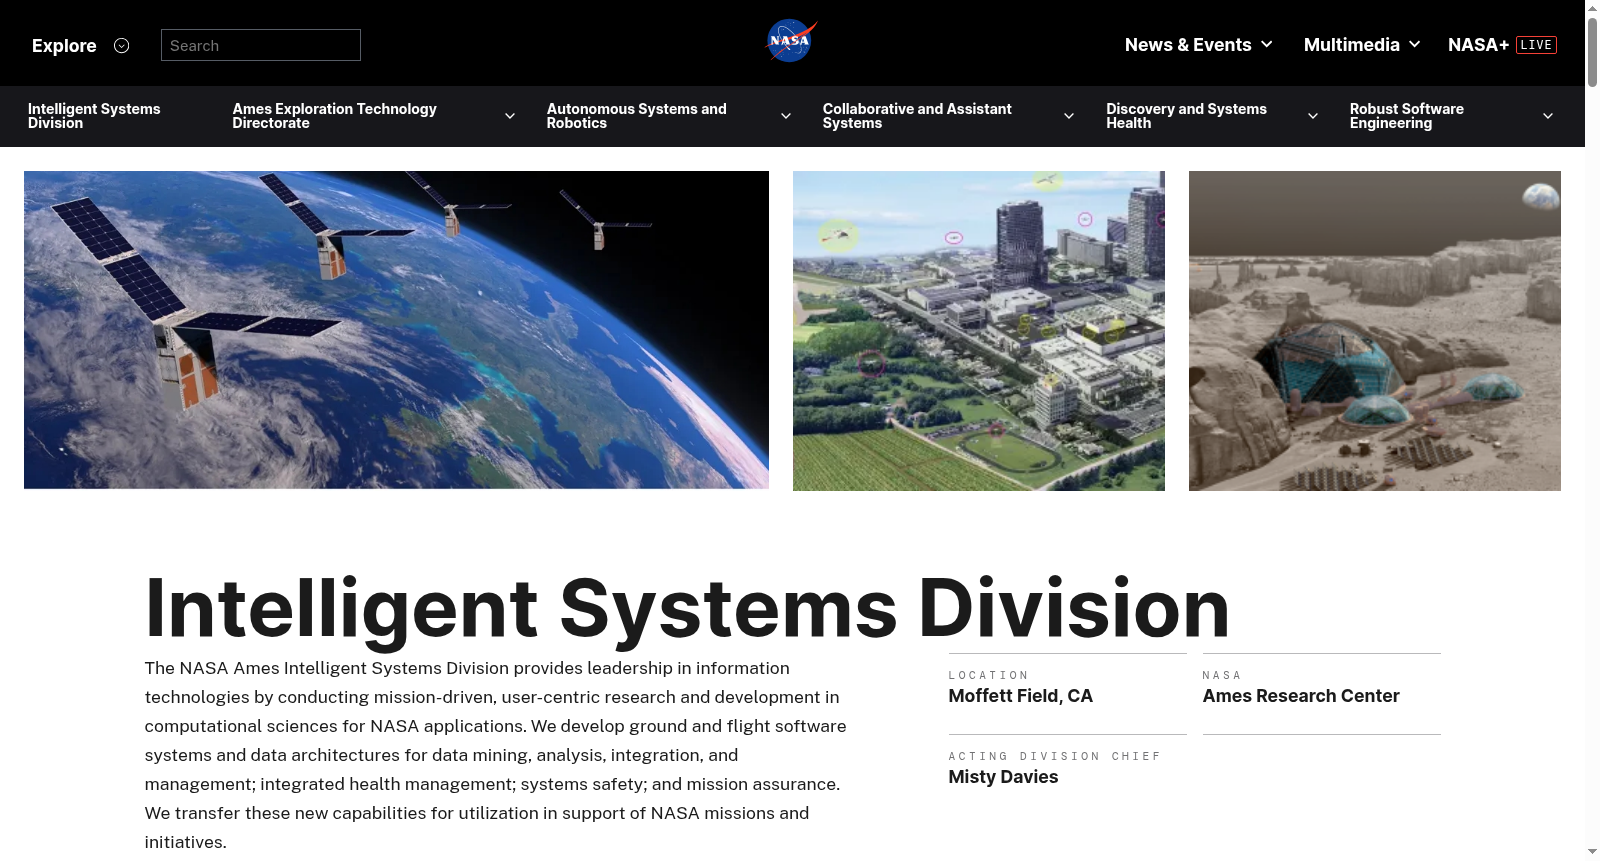This screenshot has height=861, width=1600.
Task: Click the Explore circle chevron icon
Action: click(122, 46)
